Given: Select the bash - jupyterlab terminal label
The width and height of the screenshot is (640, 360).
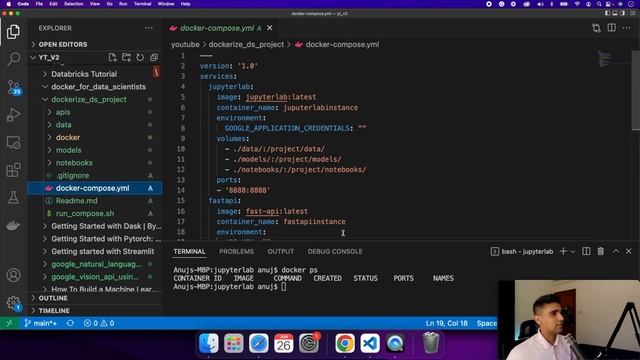Looking at the screenshot, I should click(x=522, y=251).
